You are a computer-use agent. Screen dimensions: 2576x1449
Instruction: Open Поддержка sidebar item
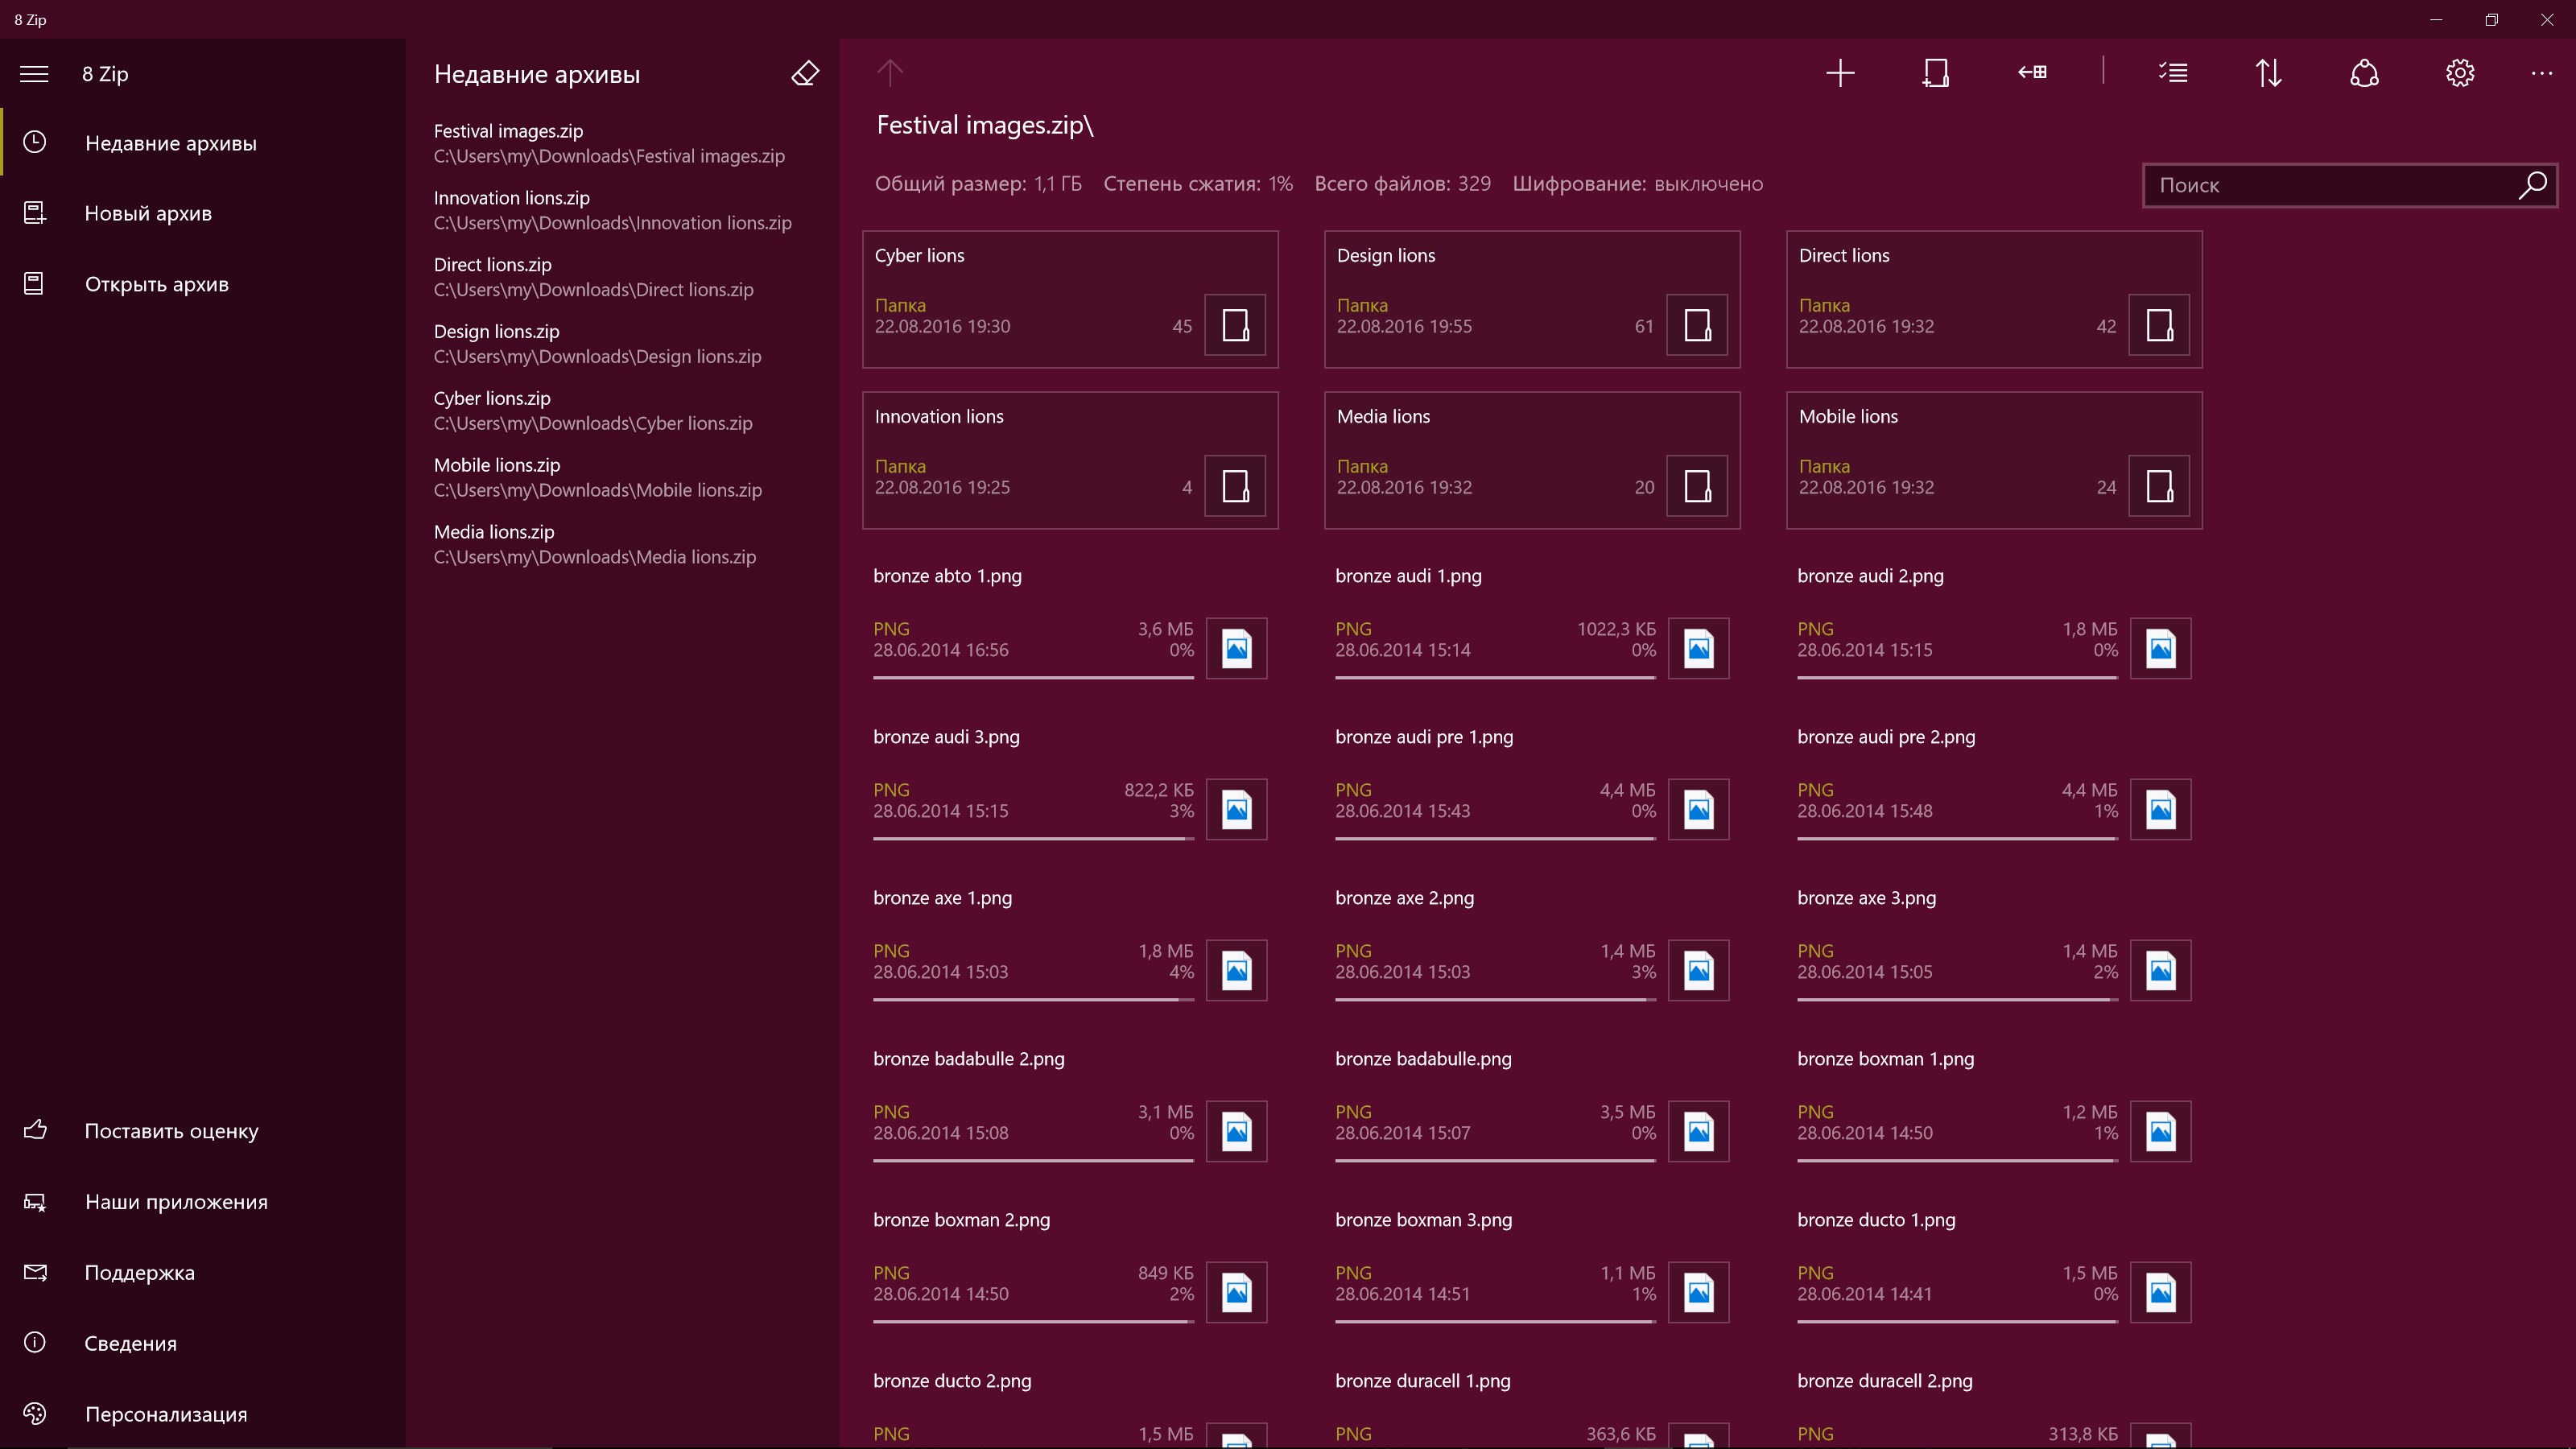(203, 1273)
